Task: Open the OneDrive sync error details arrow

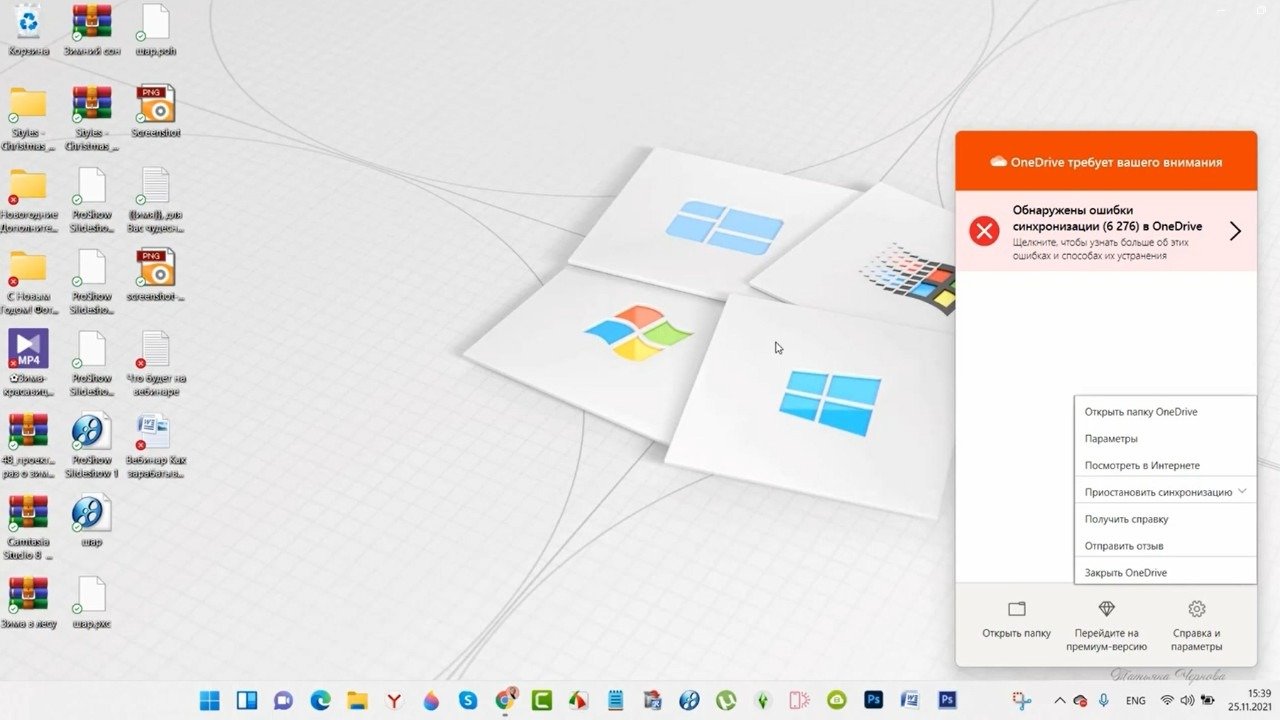Action: click(x=1235, y=231)
